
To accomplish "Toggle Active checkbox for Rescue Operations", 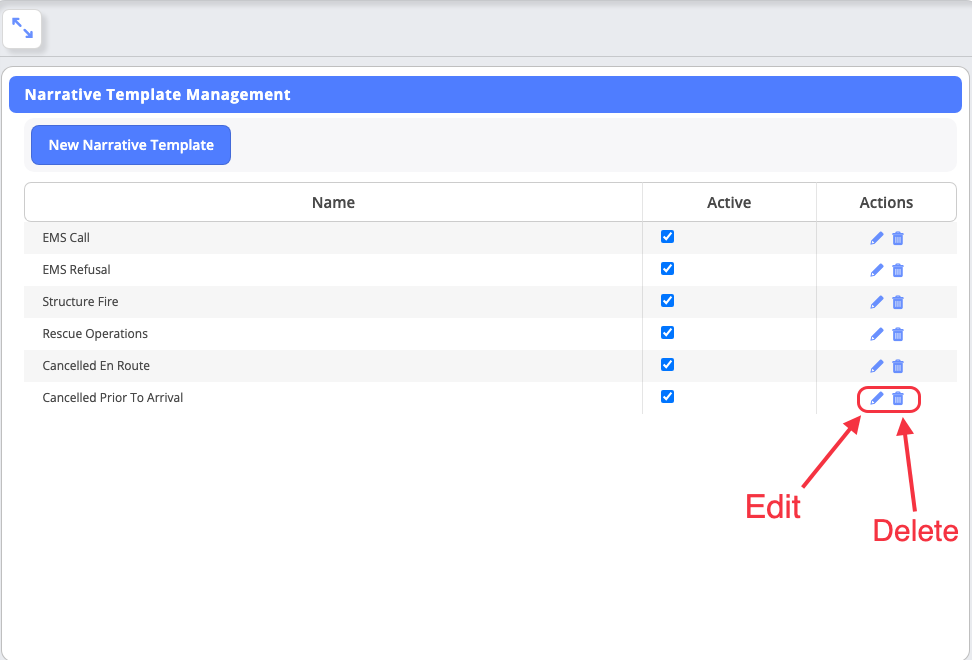I will [667, 333].
